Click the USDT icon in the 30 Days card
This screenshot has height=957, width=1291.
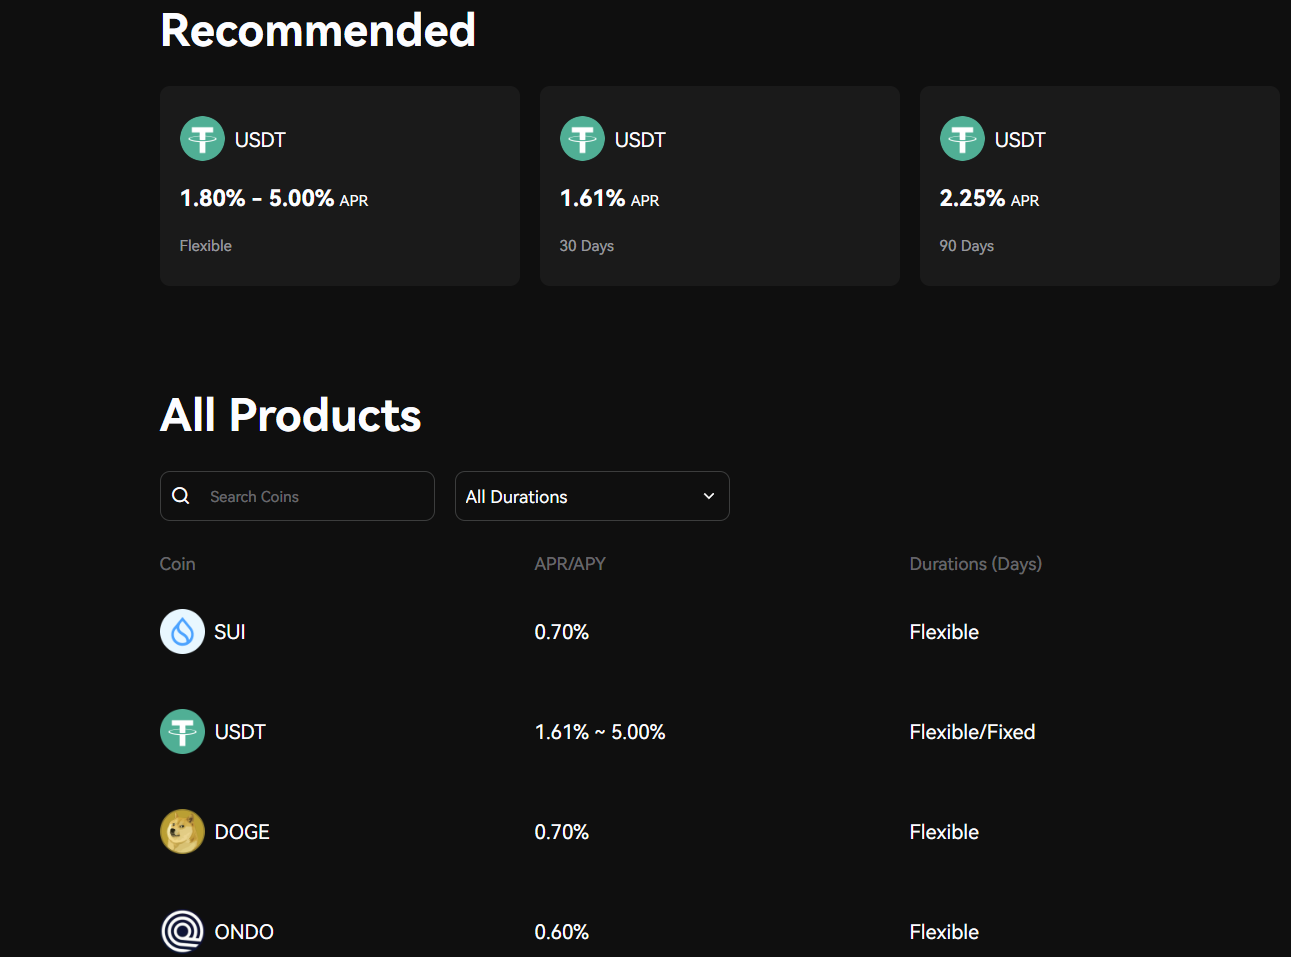[582, 139]
